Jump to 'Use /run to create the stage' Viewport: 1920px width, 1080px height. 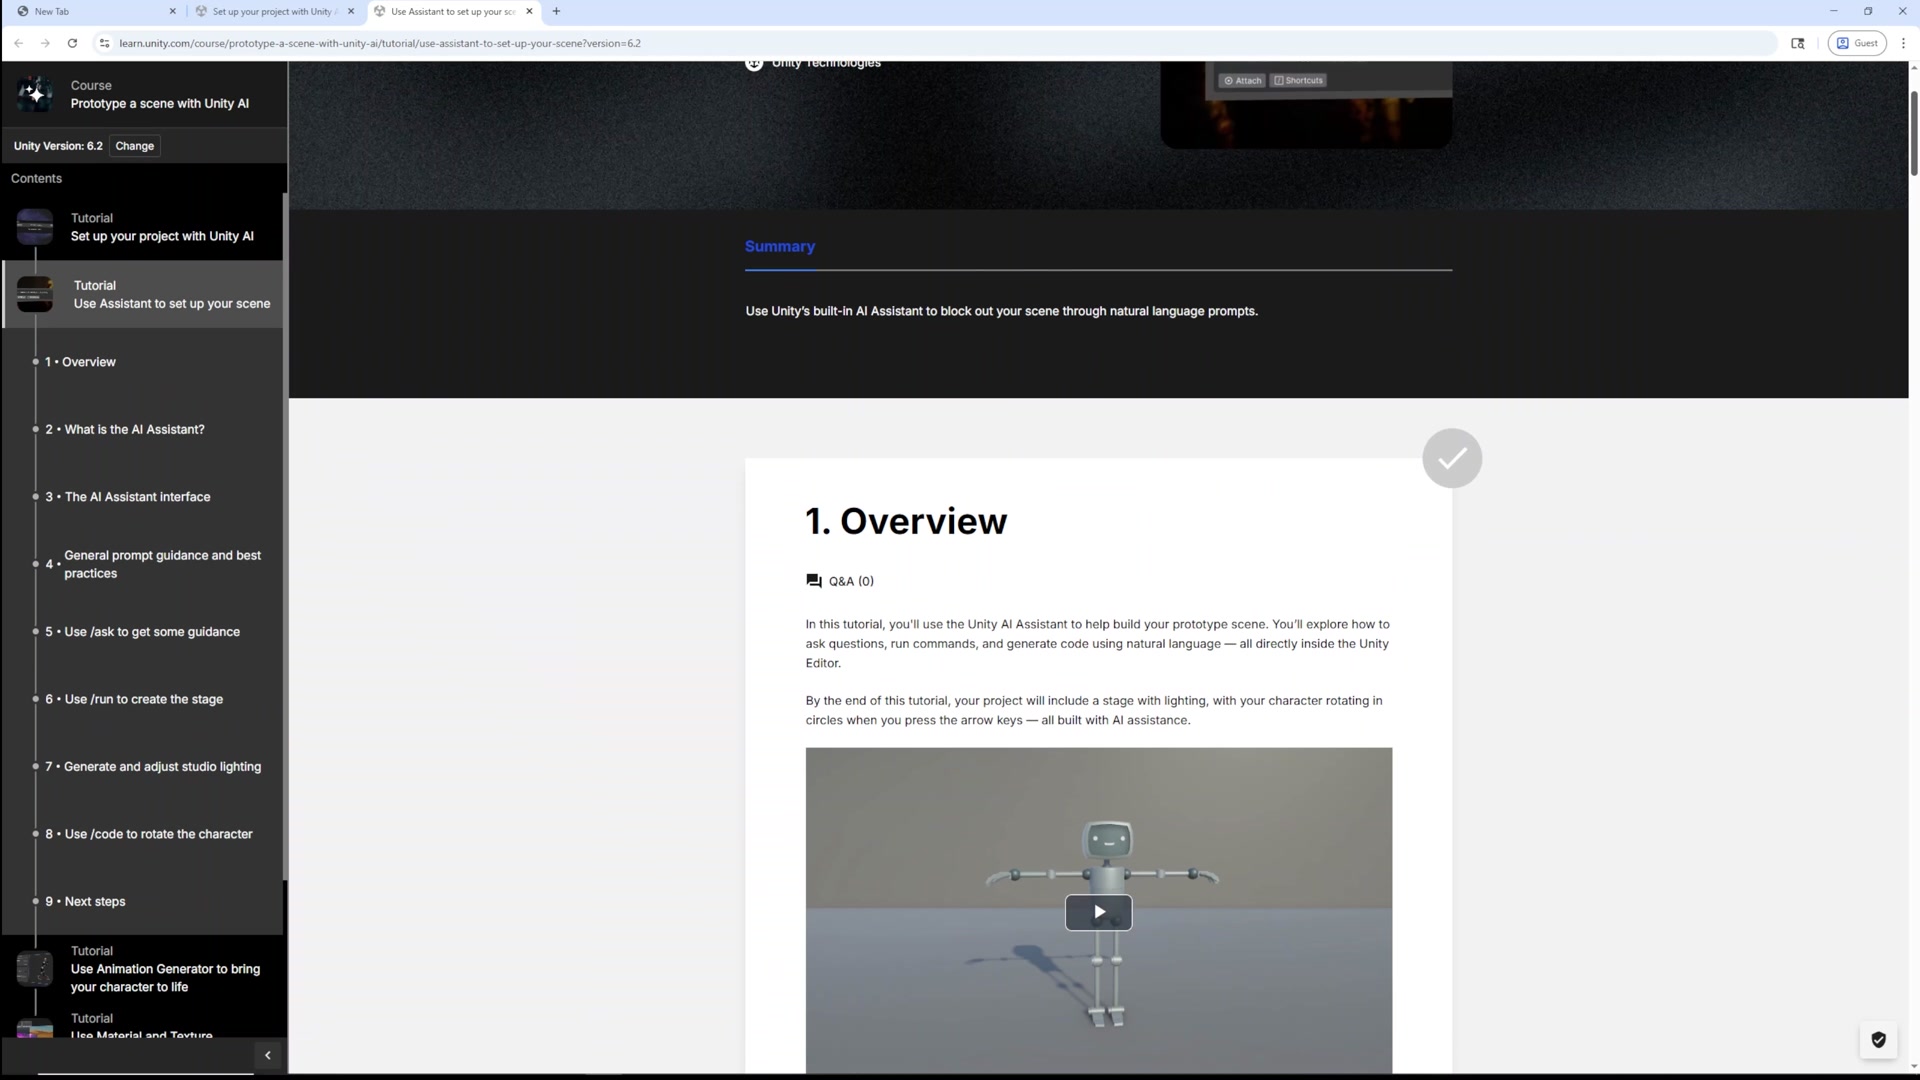click(134, 699)
